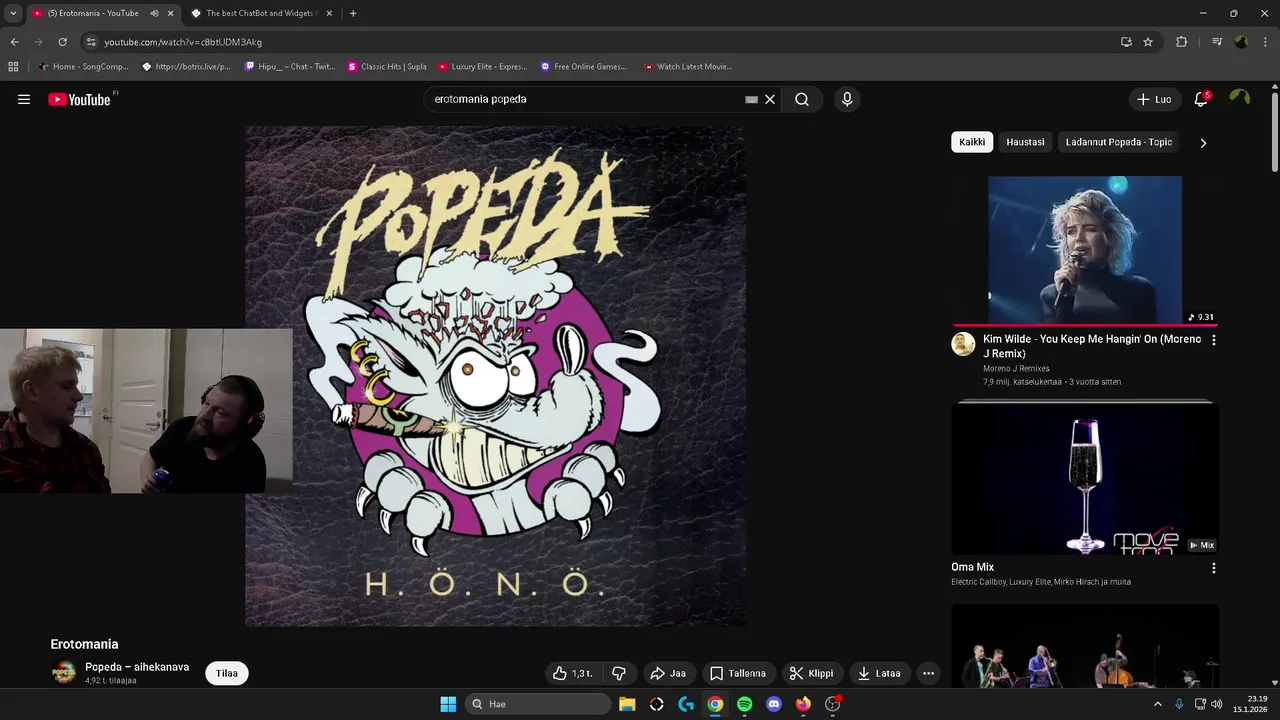Clear the search text with the X icon

tap(770, 99)
